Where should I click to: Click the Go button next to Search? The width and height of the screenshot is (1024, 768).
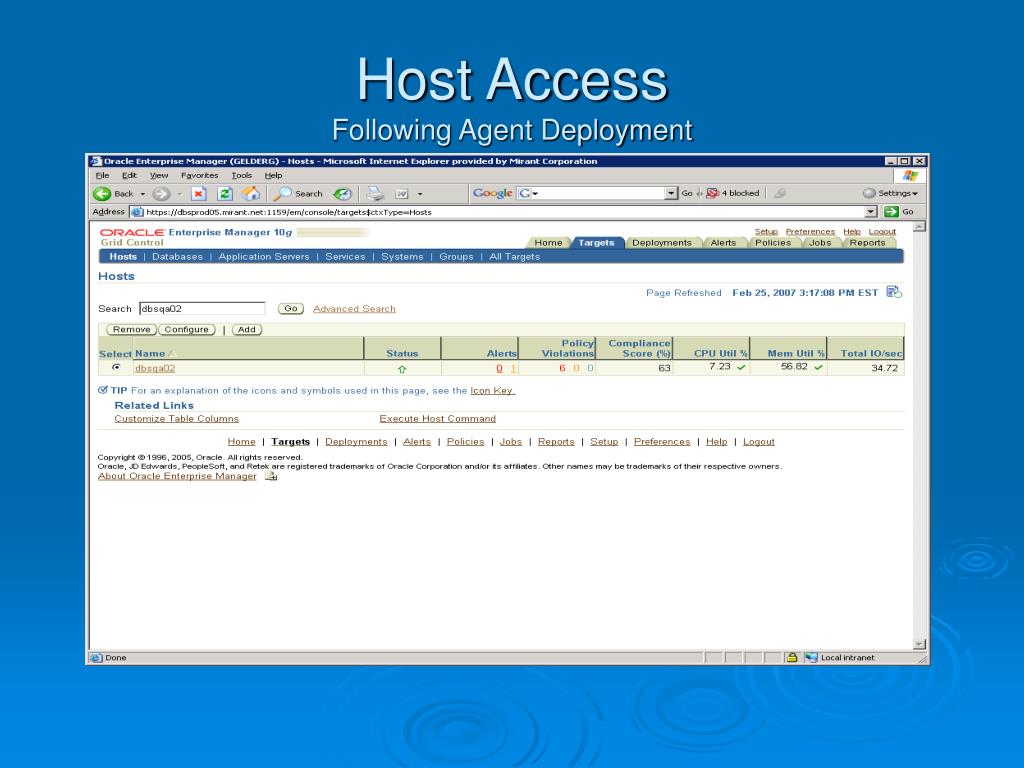[291, 308]
